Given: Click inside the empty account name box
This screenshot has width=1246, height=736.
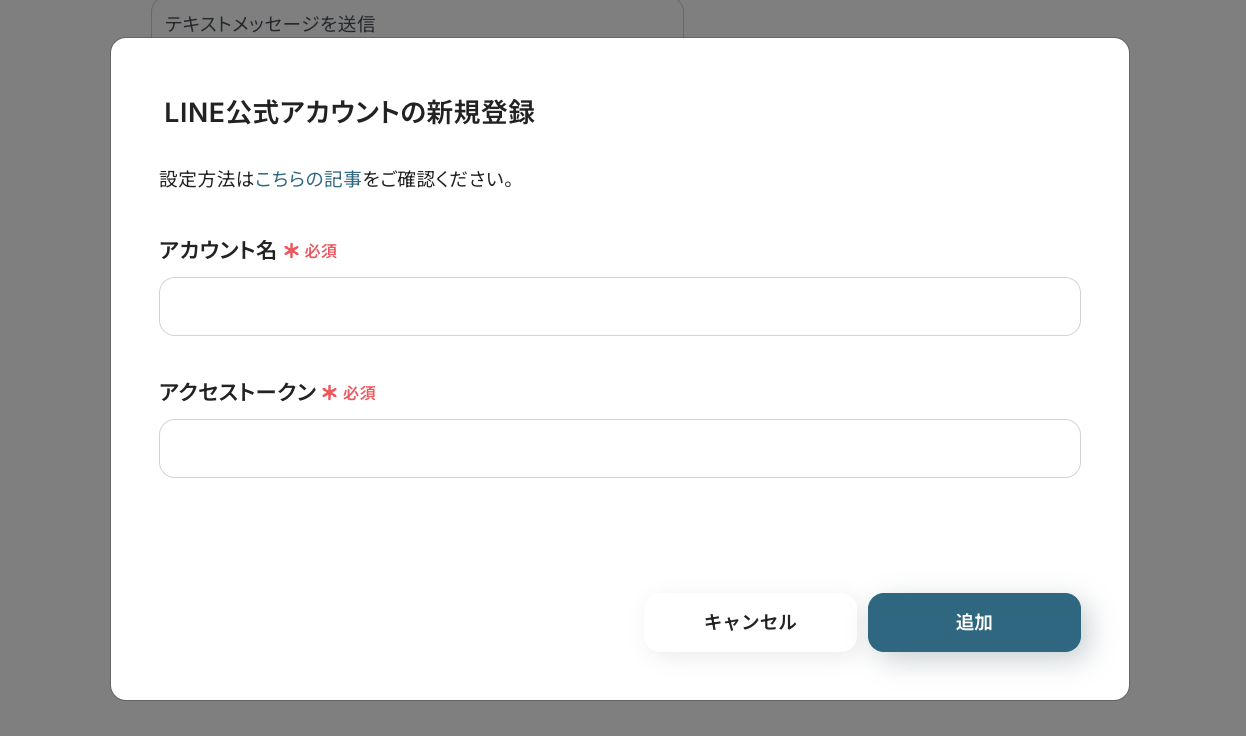Looking at the screenshot, I should [x=620, y=306].
